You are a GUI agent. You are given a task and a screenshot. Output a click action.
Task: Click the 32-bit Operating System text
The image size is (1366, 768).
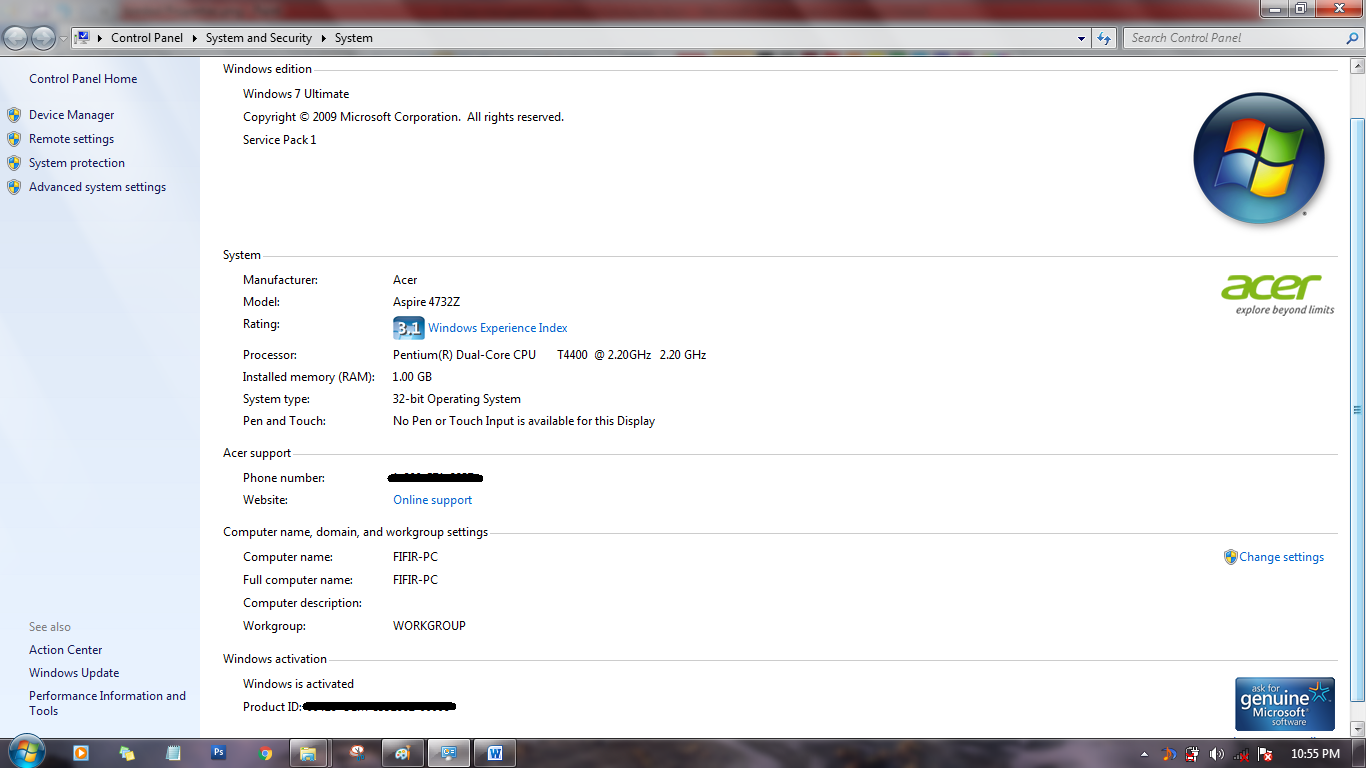point(457,399)
